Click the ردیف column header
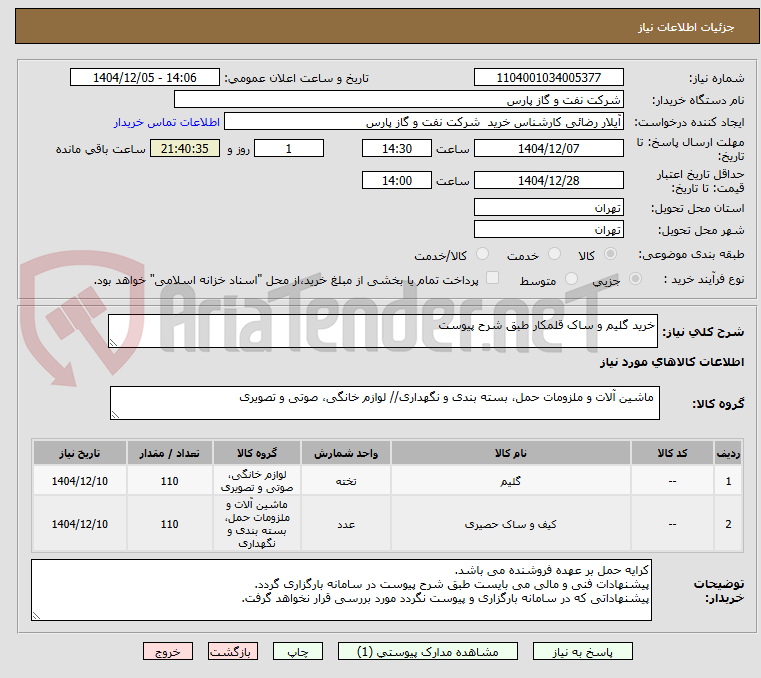The width and height of the screenshot is (761, 678). point(728,453)
